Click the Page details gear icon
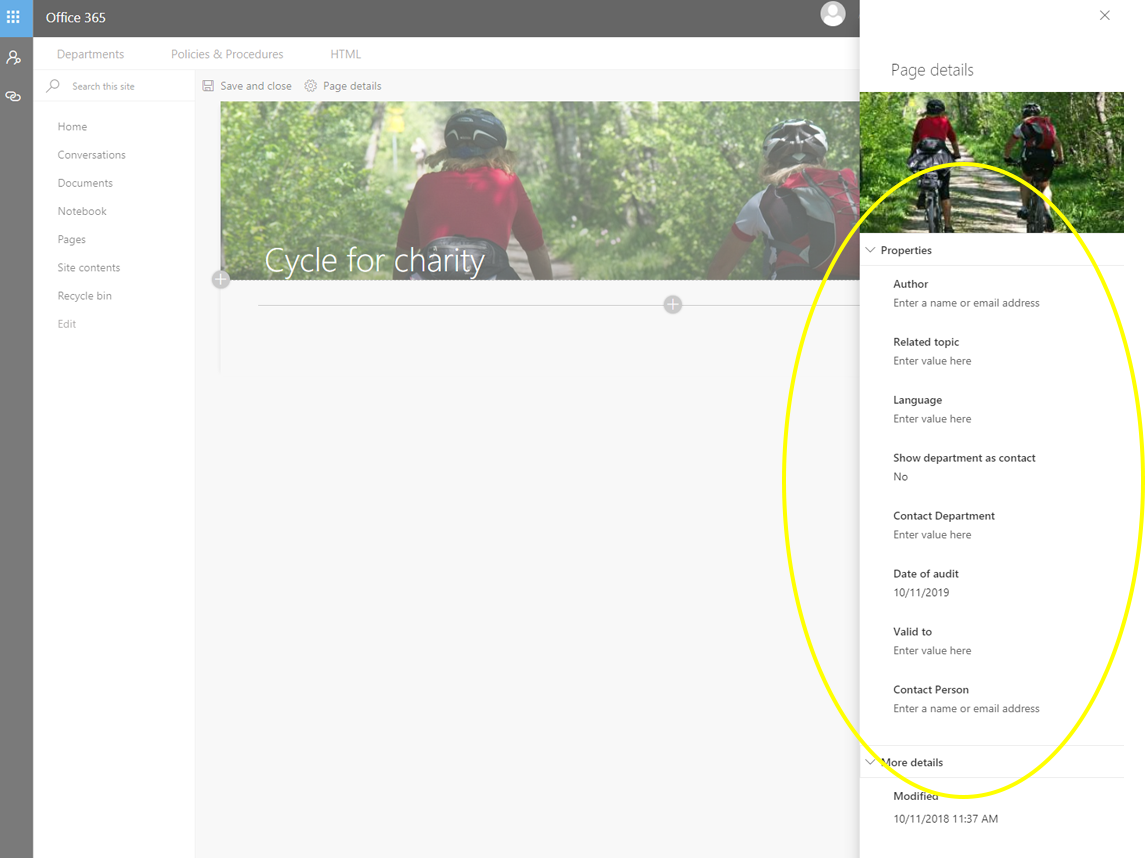 (x=311, y=86)
